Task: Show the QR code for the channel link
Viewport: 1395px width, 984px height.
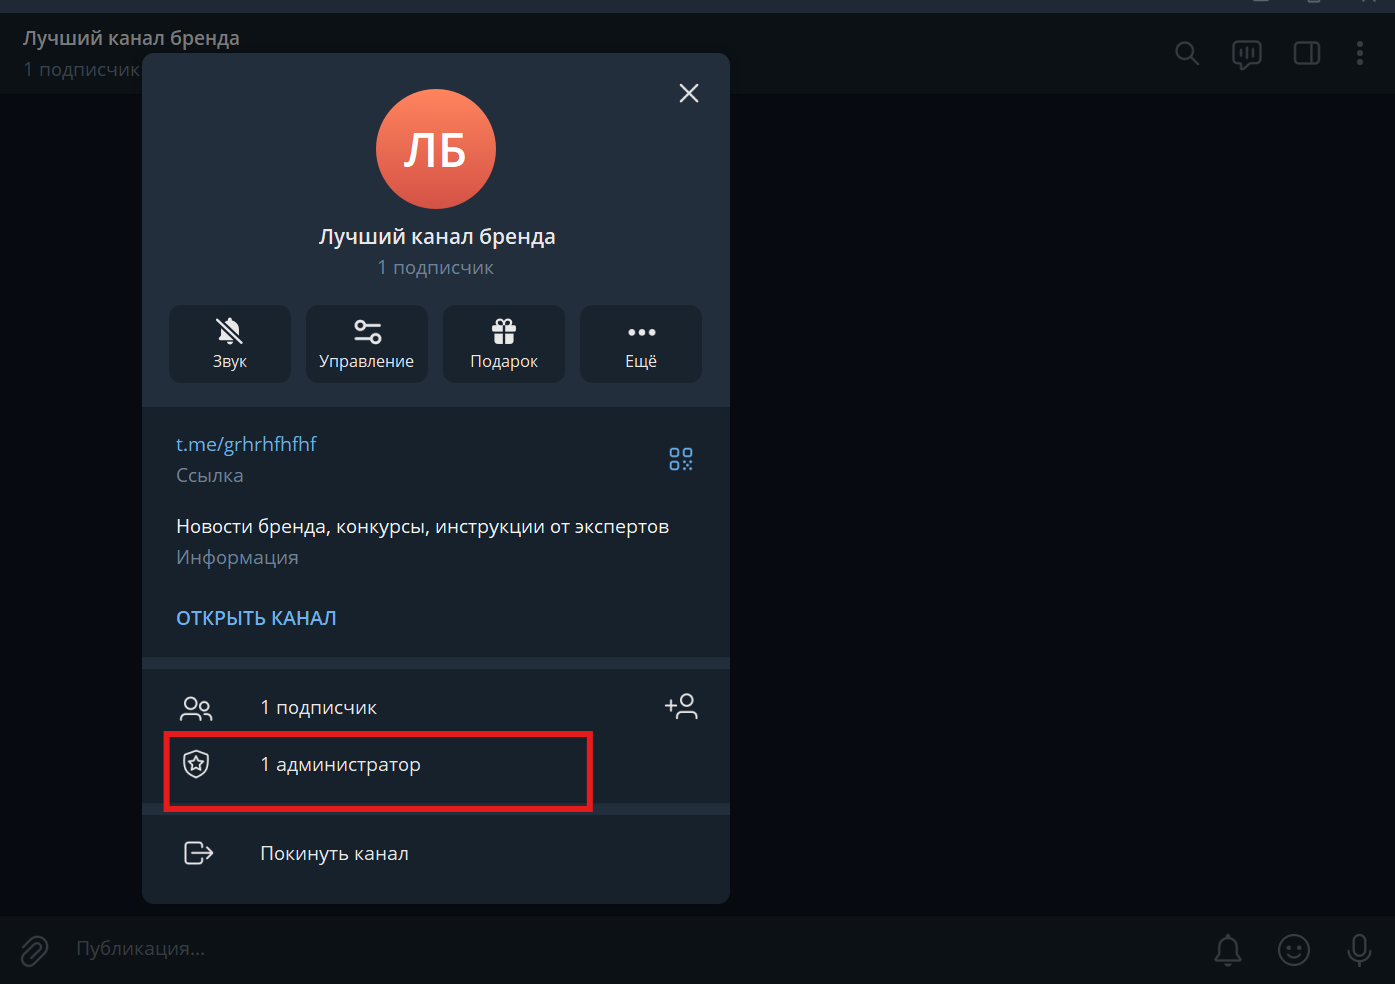Action: (x=680, y=459)
